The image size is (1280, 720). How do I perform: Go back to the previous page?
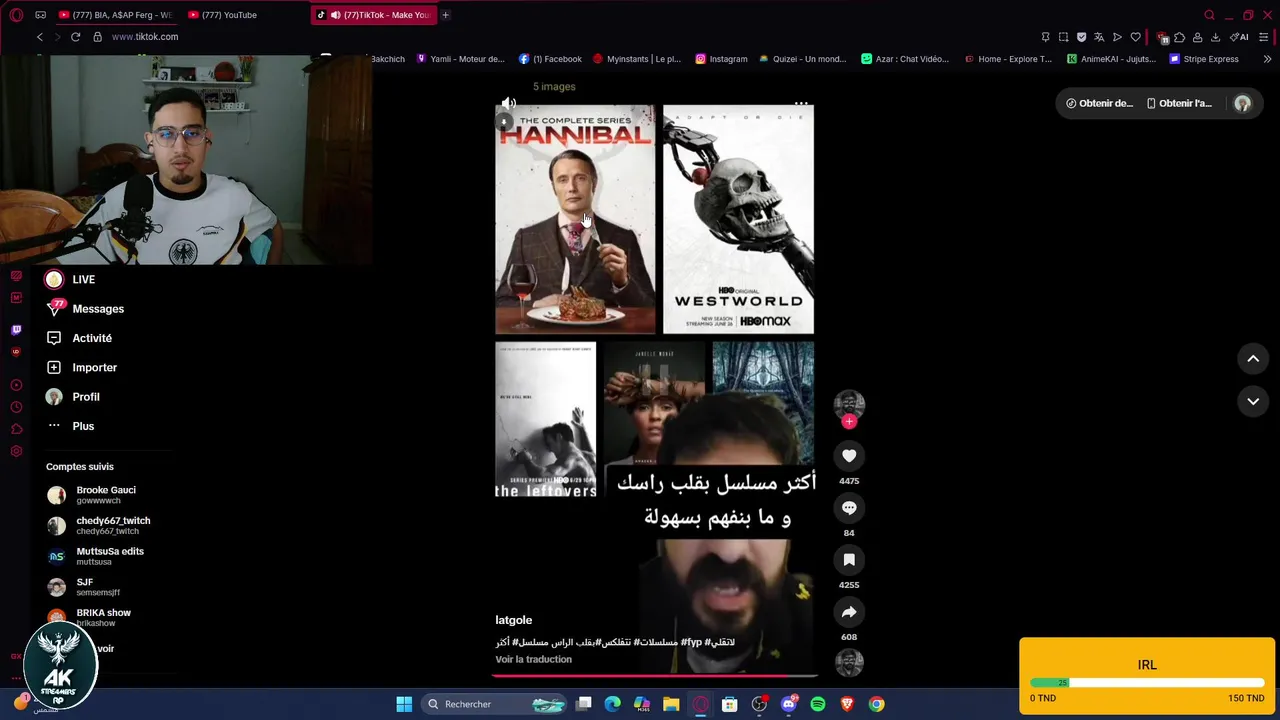click(x=40, y=37)
